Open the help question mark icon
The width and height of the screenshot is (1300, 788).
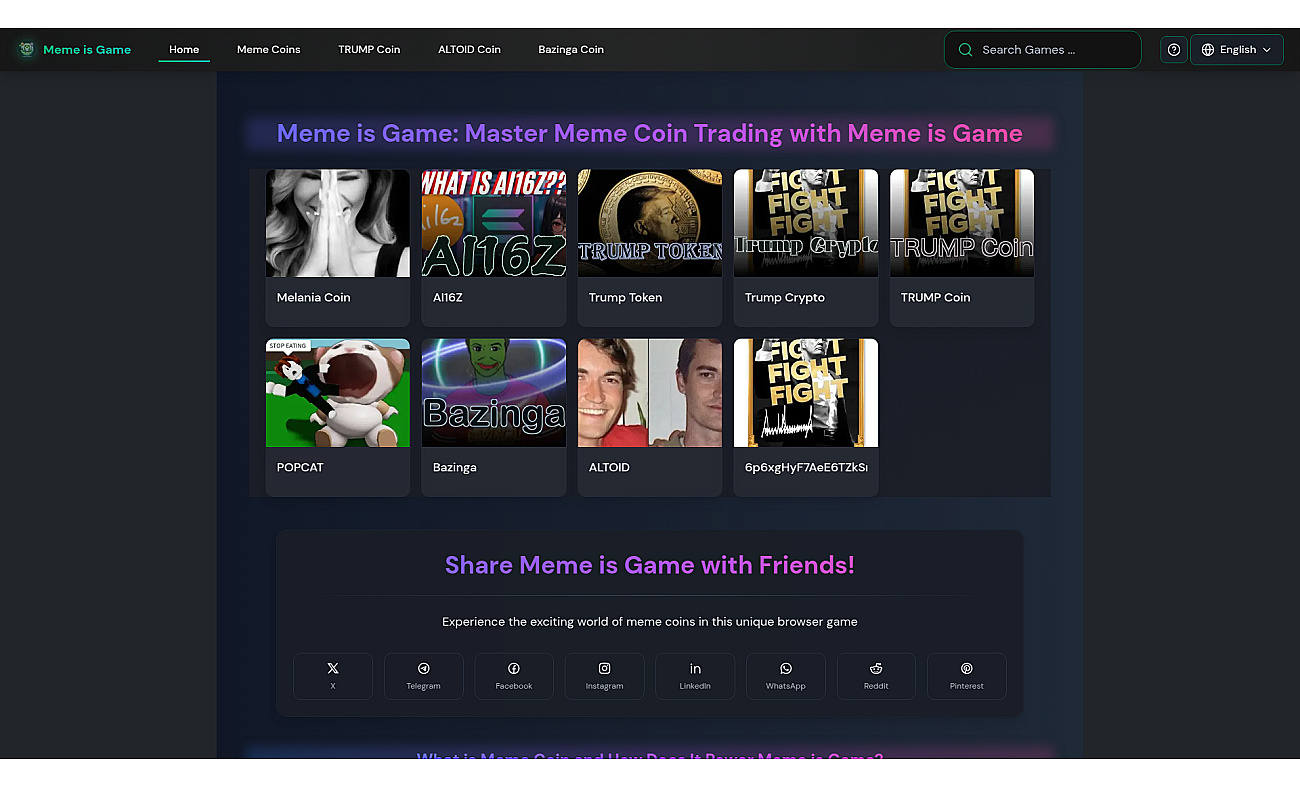tap(1174, 49)
